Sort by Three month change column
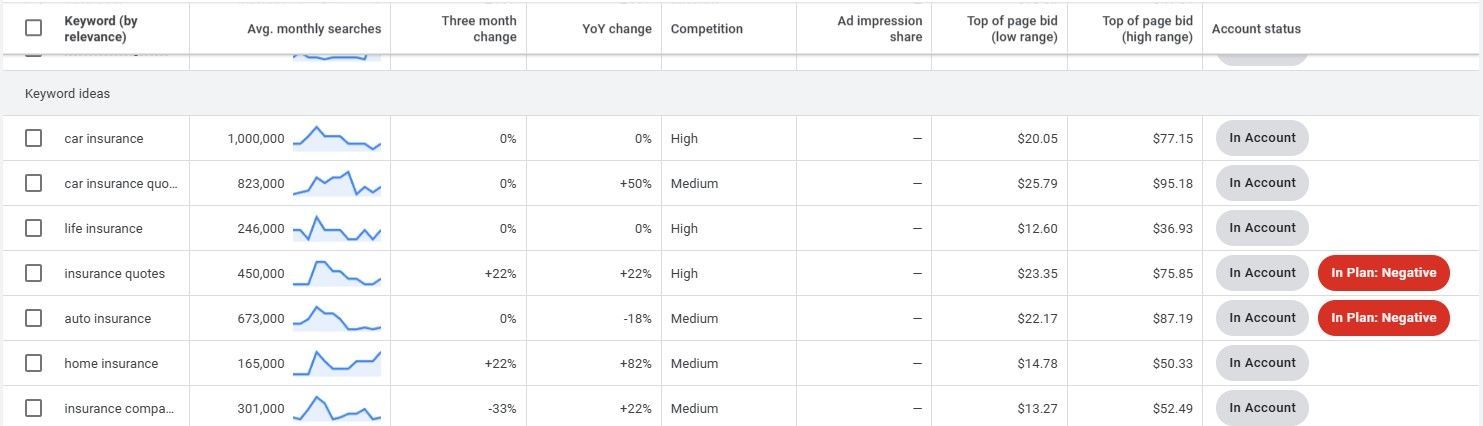Viewport: 1483px width, 426px height. click(x=479, y=29)
